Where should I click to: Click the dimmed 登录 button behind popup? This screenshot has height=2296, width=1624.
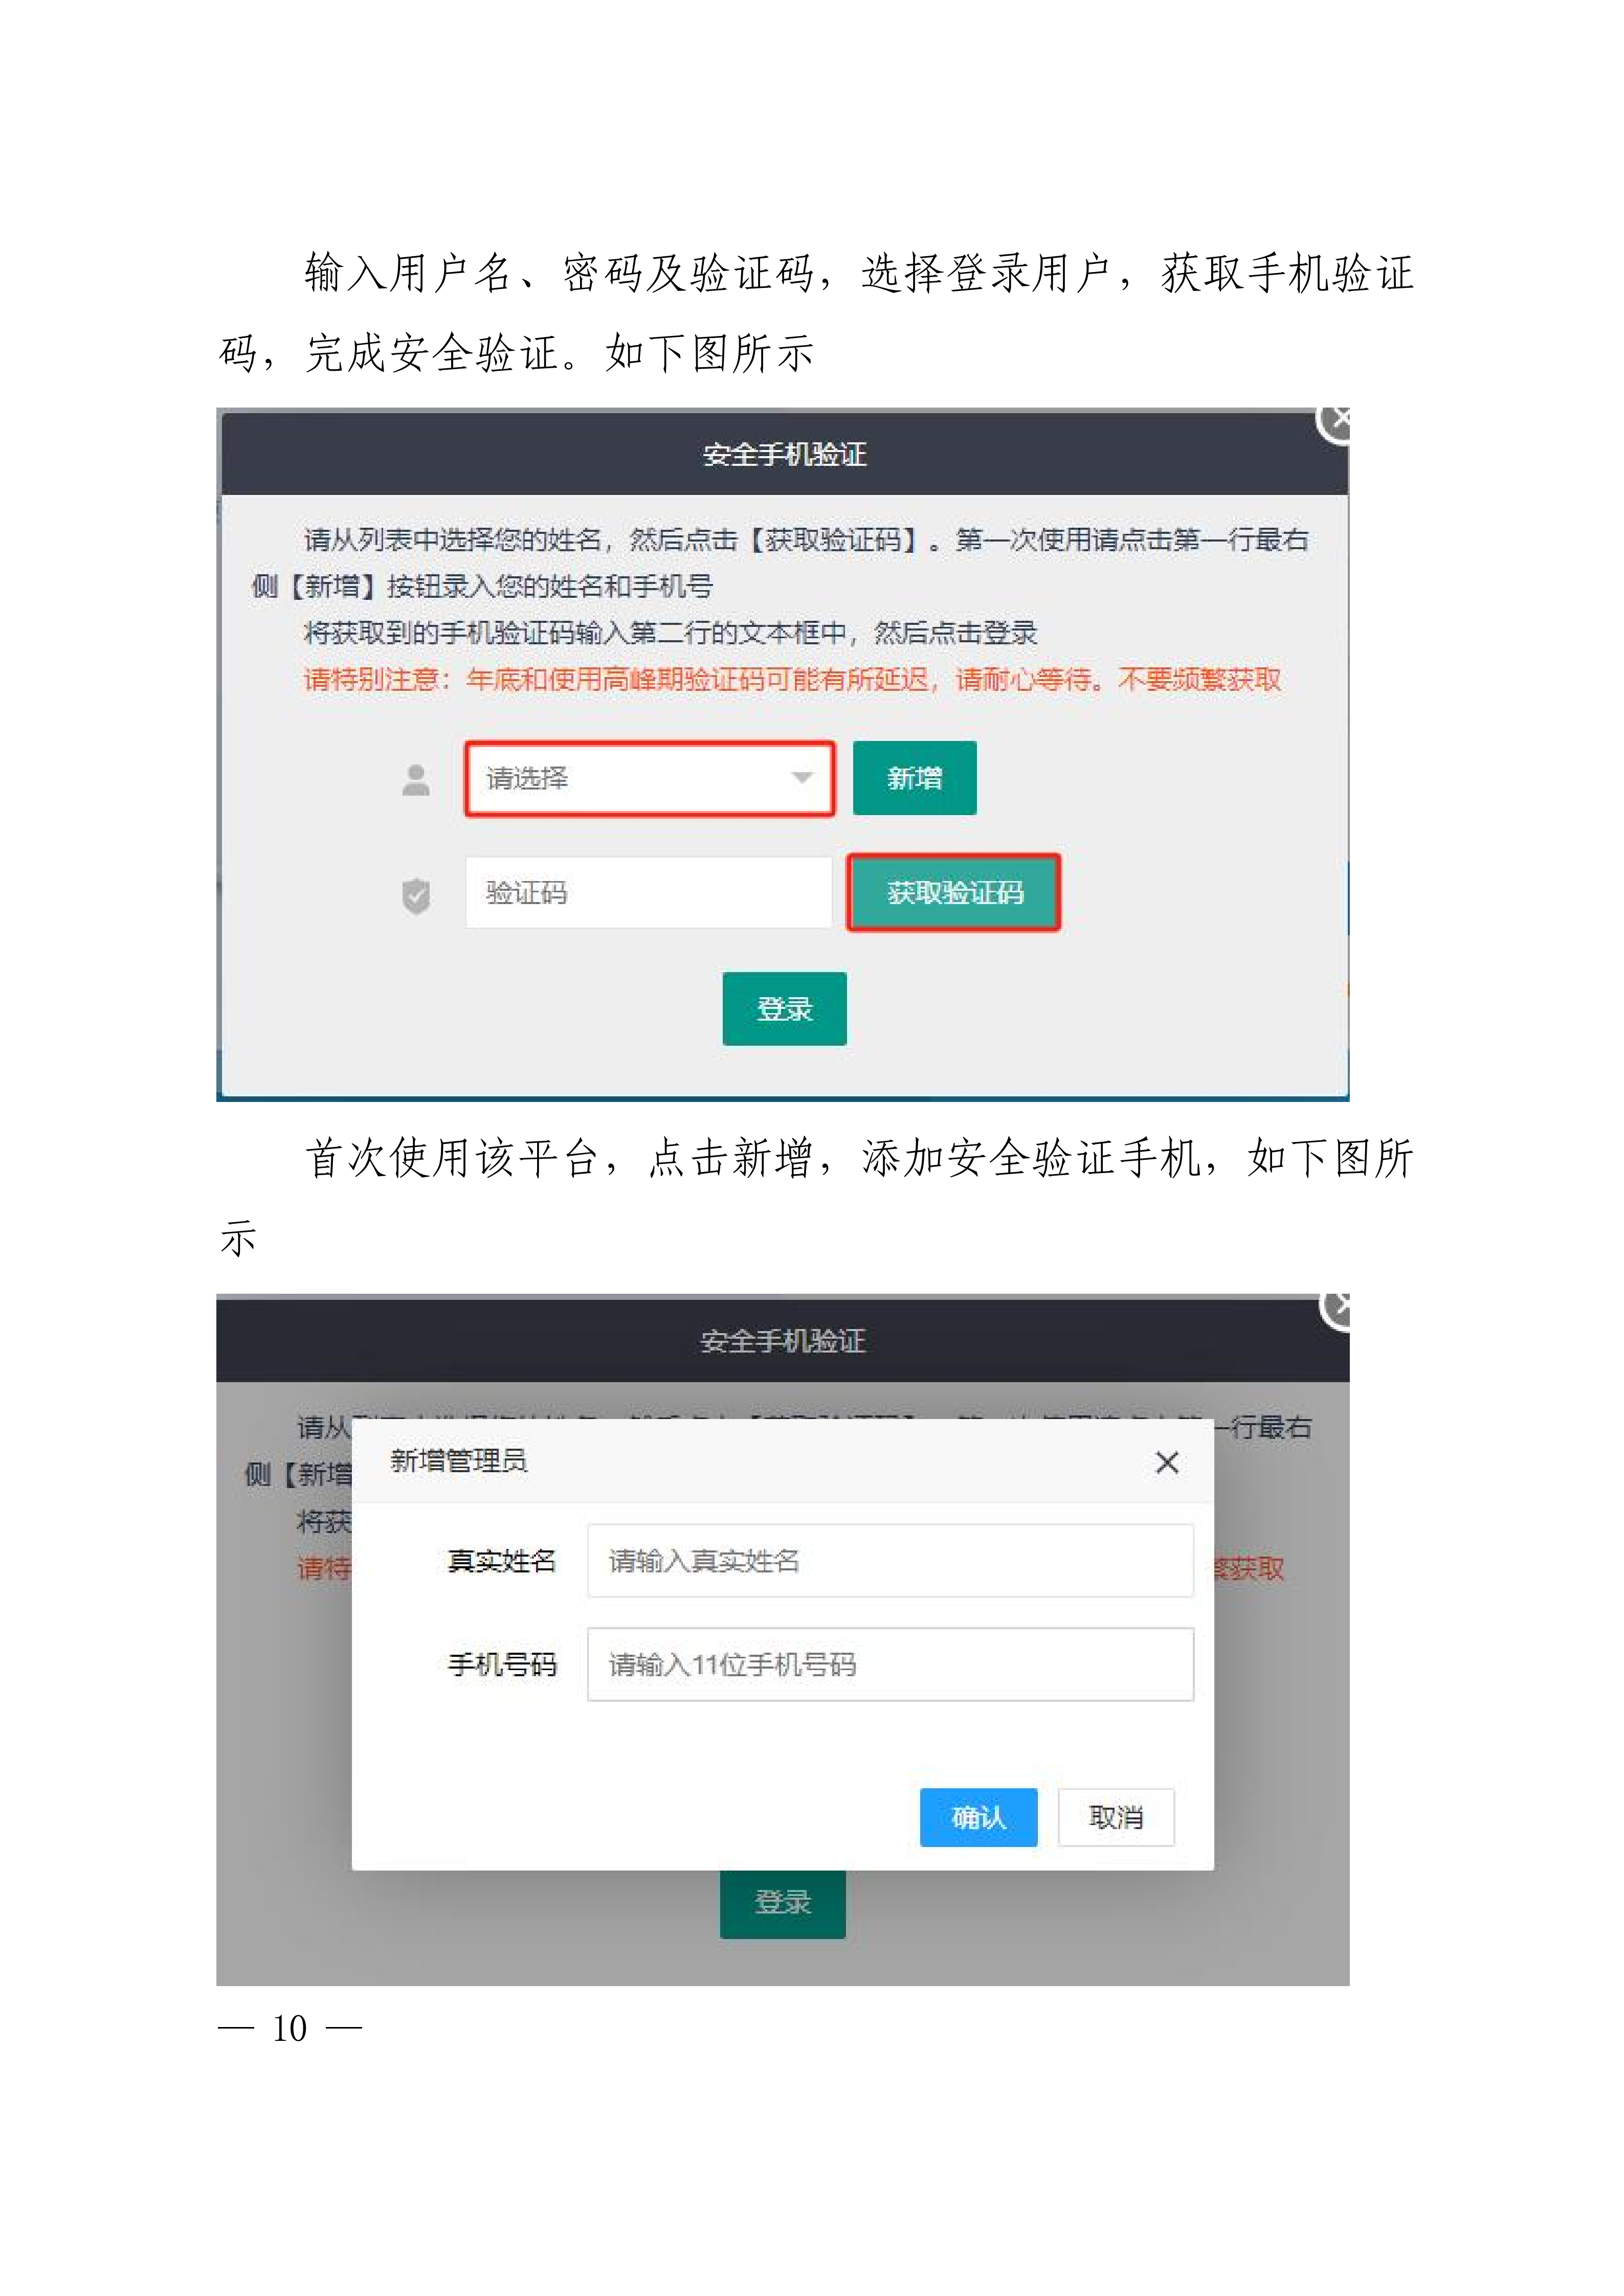tap(783, 1902)
